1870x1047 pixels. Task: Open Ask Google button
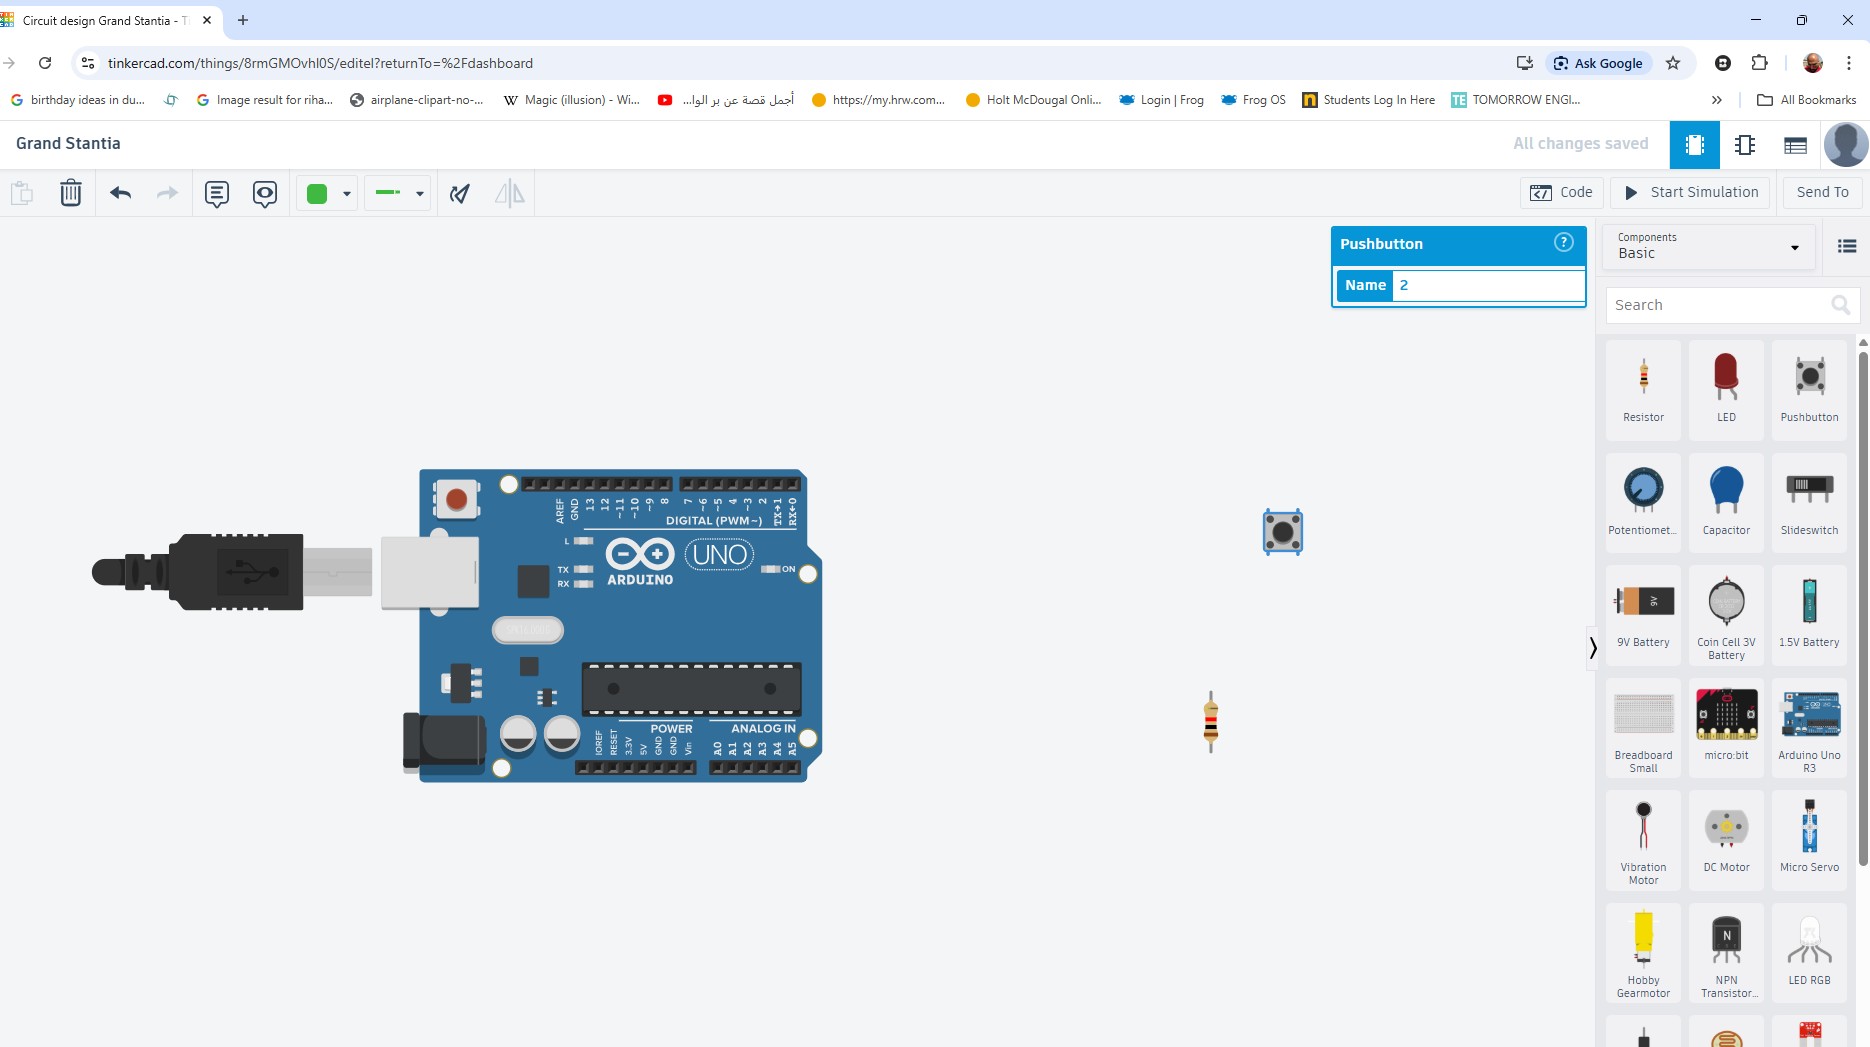point(1598,63)
